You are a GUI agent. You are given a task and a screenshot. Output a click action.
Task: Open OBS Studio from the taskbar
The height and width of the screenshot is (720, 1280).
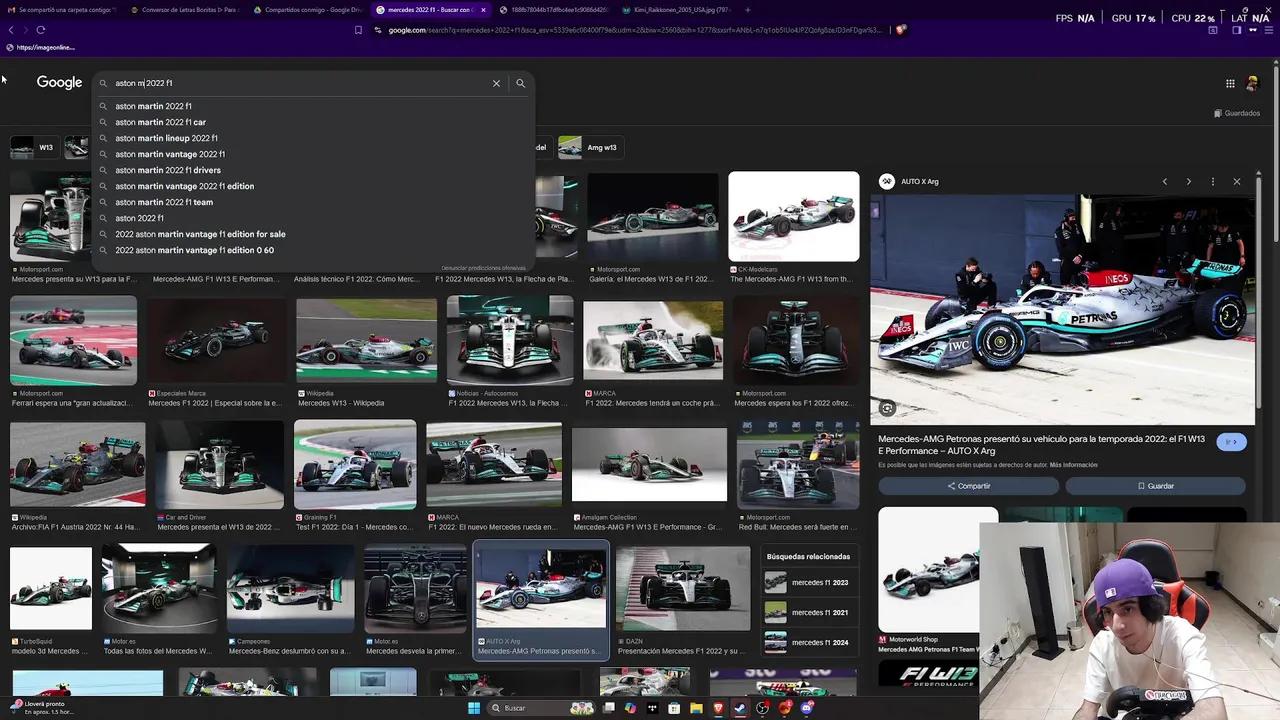point(762,708)
